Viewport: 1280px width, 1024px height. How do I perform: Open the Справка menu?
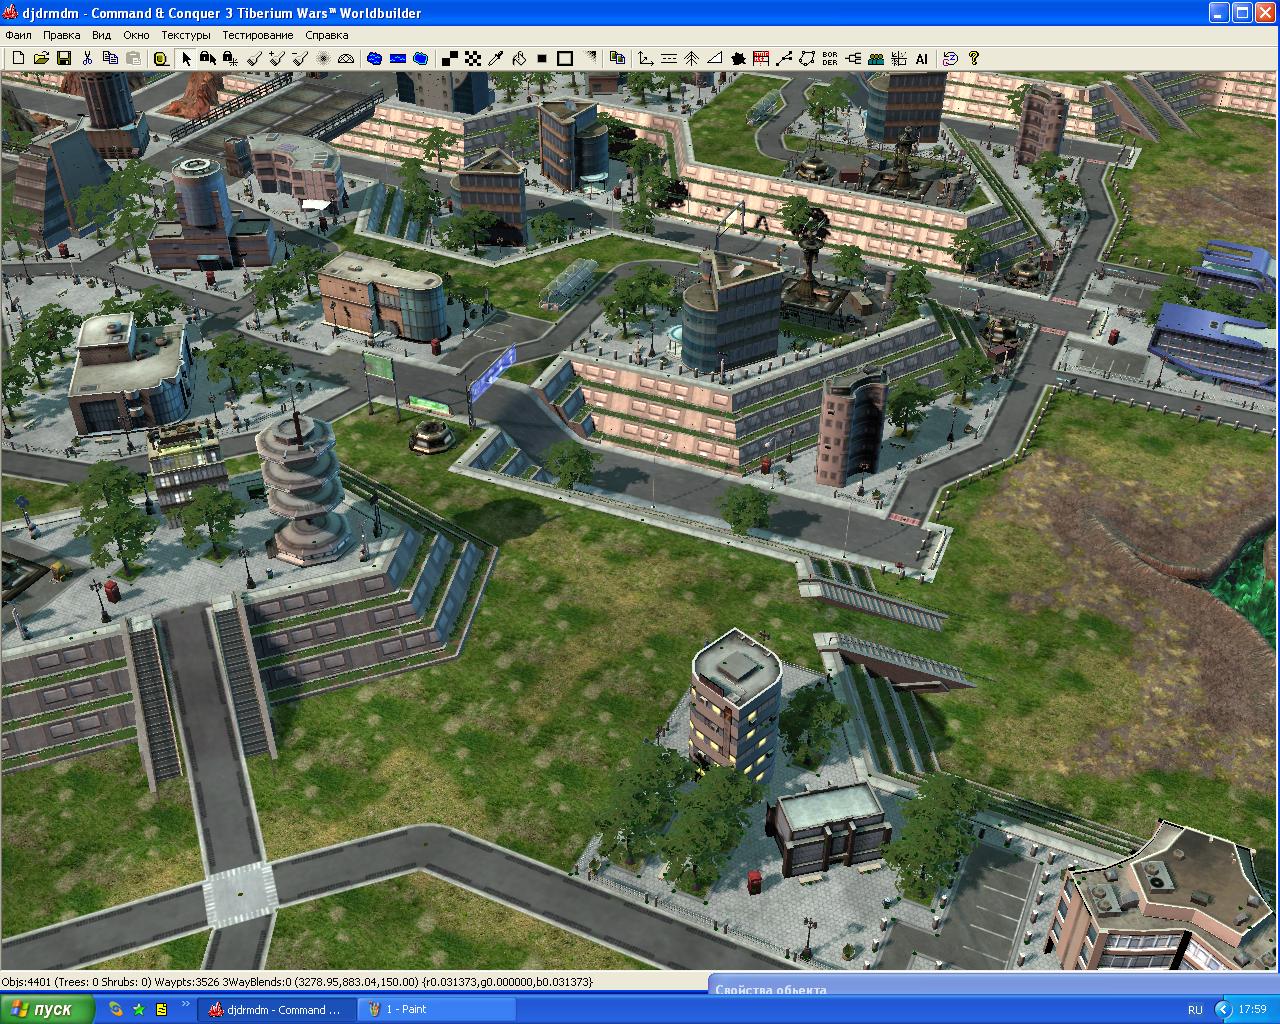pyautogui.click(x=327, y=35)
